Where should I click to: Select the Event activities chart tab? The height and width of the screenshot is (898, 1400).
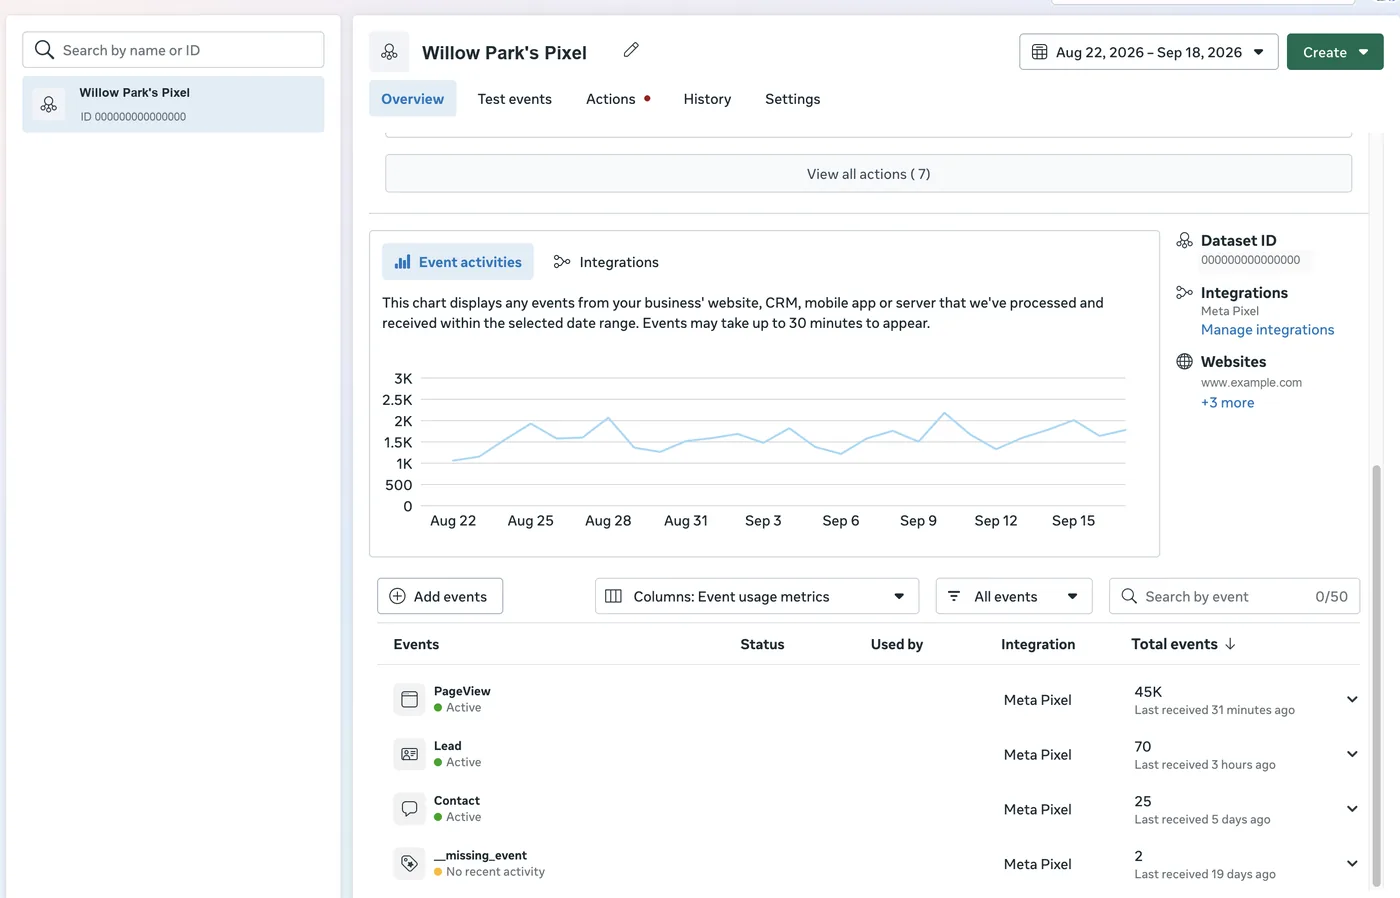(458, 262)
